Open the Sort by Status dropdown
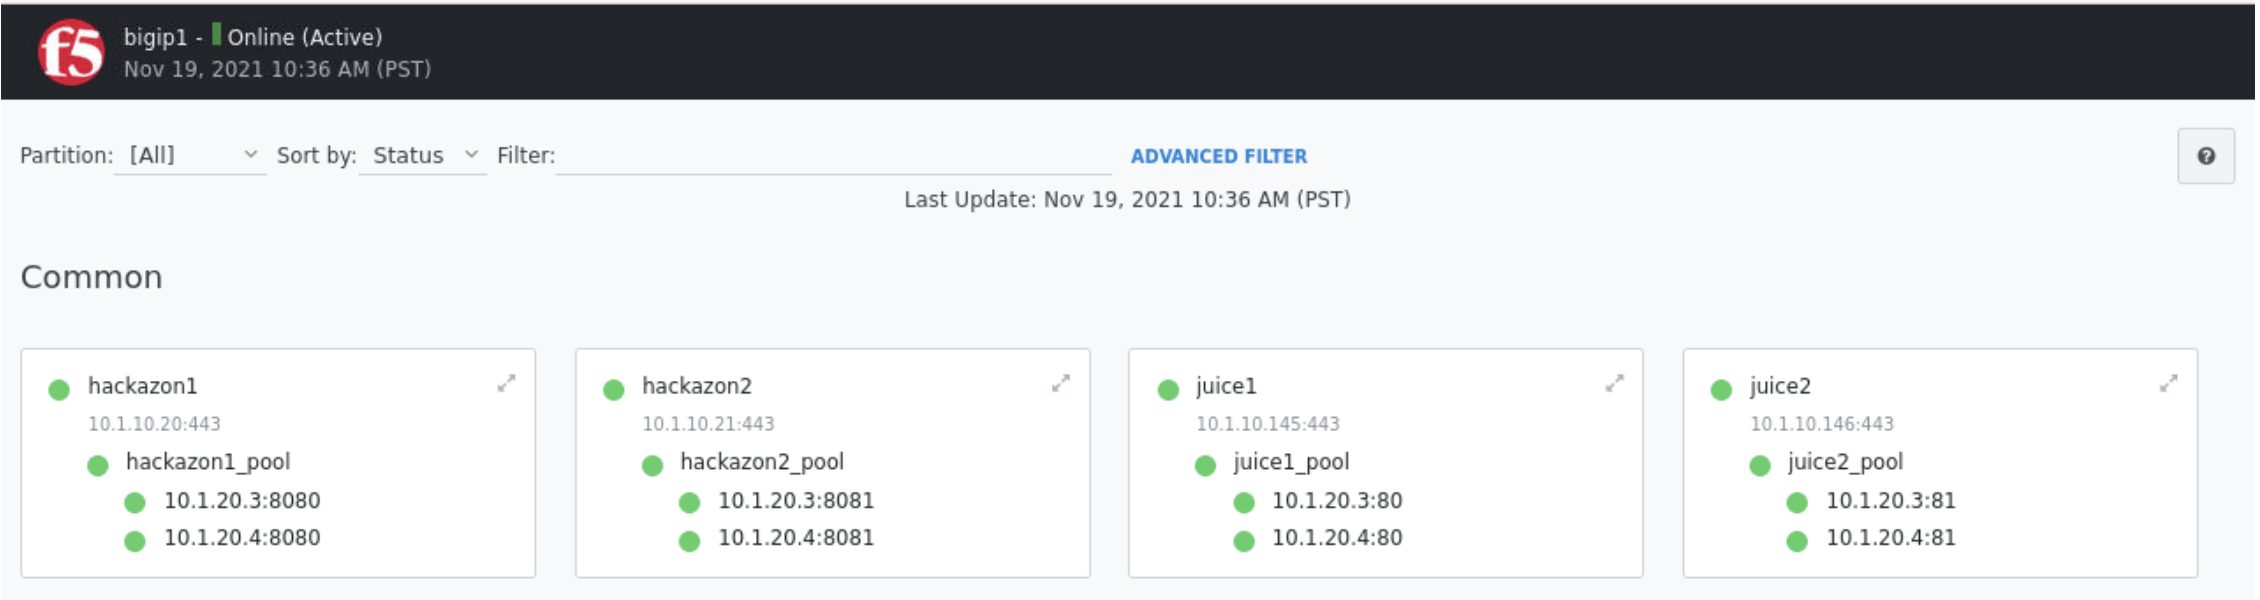Viewport: 2260px width, 600px height. pyautogui.click(x=423, y=155)
